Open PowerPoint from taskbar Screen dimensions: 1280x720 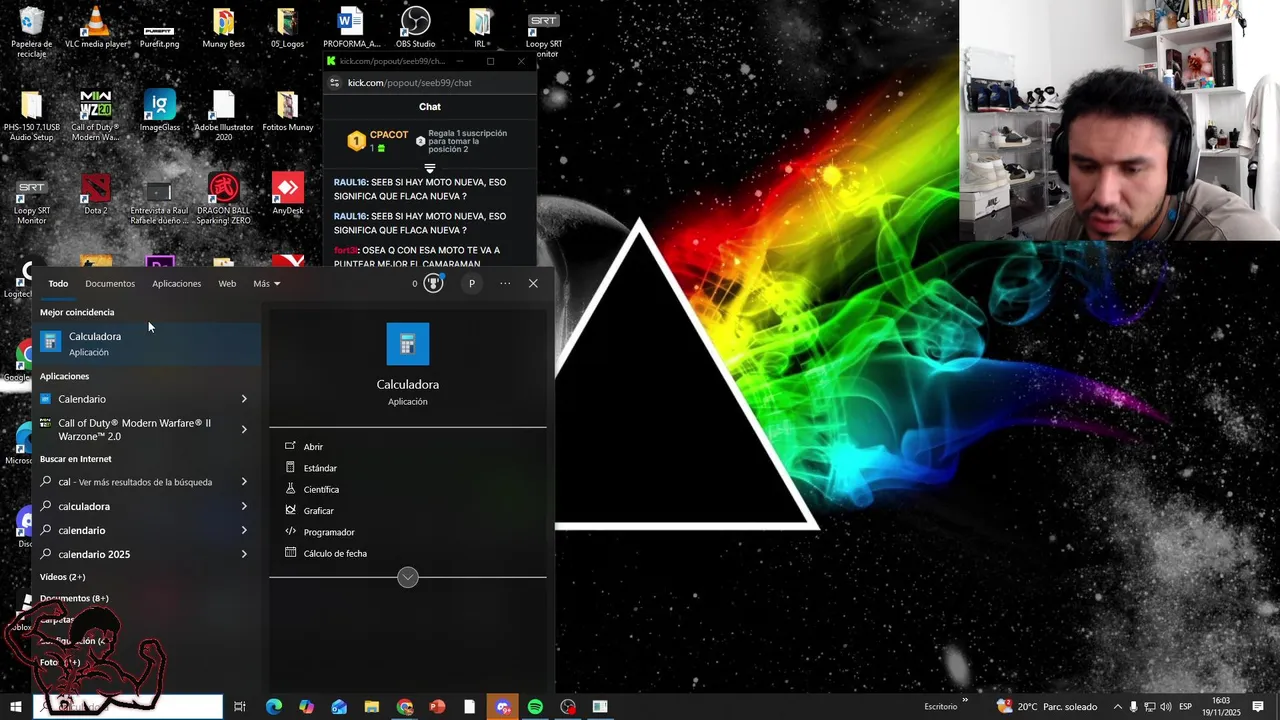click(437, 707)
